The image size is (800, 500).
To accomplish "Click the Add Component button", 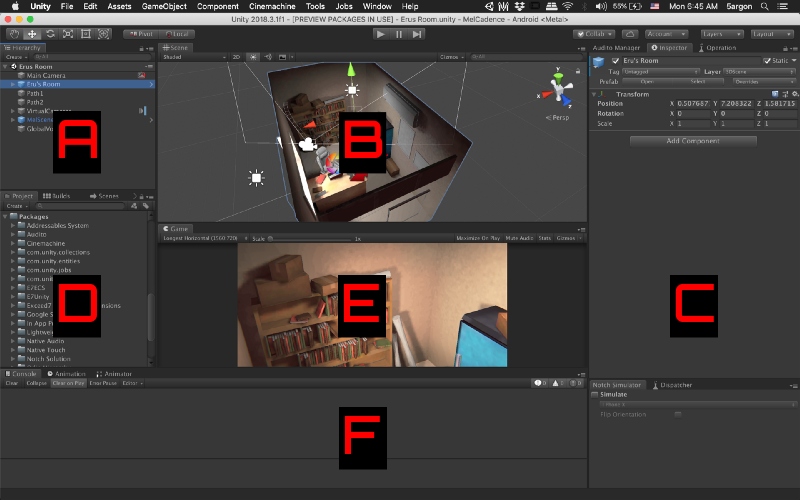I will point(693,141).
